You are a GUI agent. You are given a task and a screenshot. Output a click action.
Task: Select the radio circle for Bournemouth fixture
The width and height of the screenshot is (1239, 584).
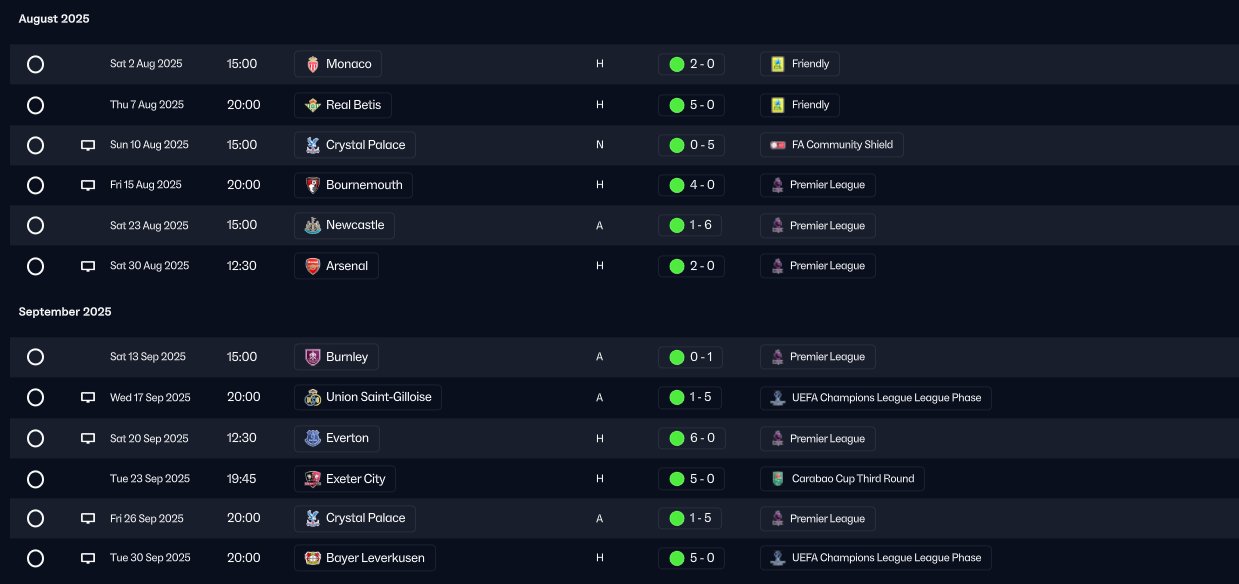click(35, 185)
